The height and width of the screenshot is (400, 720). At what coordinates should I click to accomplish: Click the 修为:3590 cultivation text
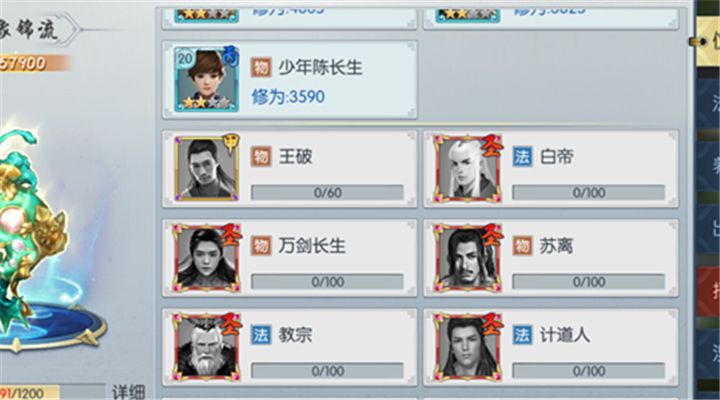pos(288,96)
